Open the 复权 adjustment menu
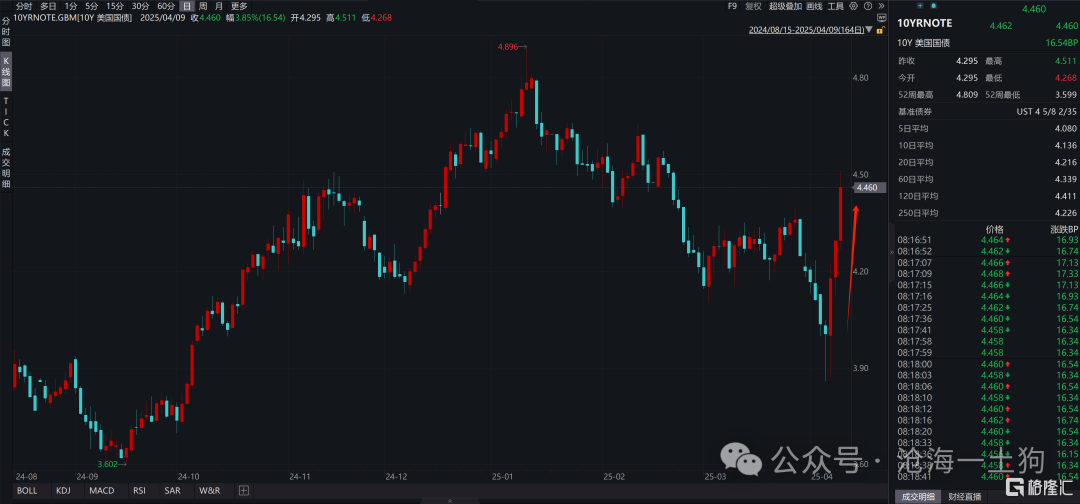Image resolution: width=1080 pixels, height=504 pixels. [x=754, y=6]
